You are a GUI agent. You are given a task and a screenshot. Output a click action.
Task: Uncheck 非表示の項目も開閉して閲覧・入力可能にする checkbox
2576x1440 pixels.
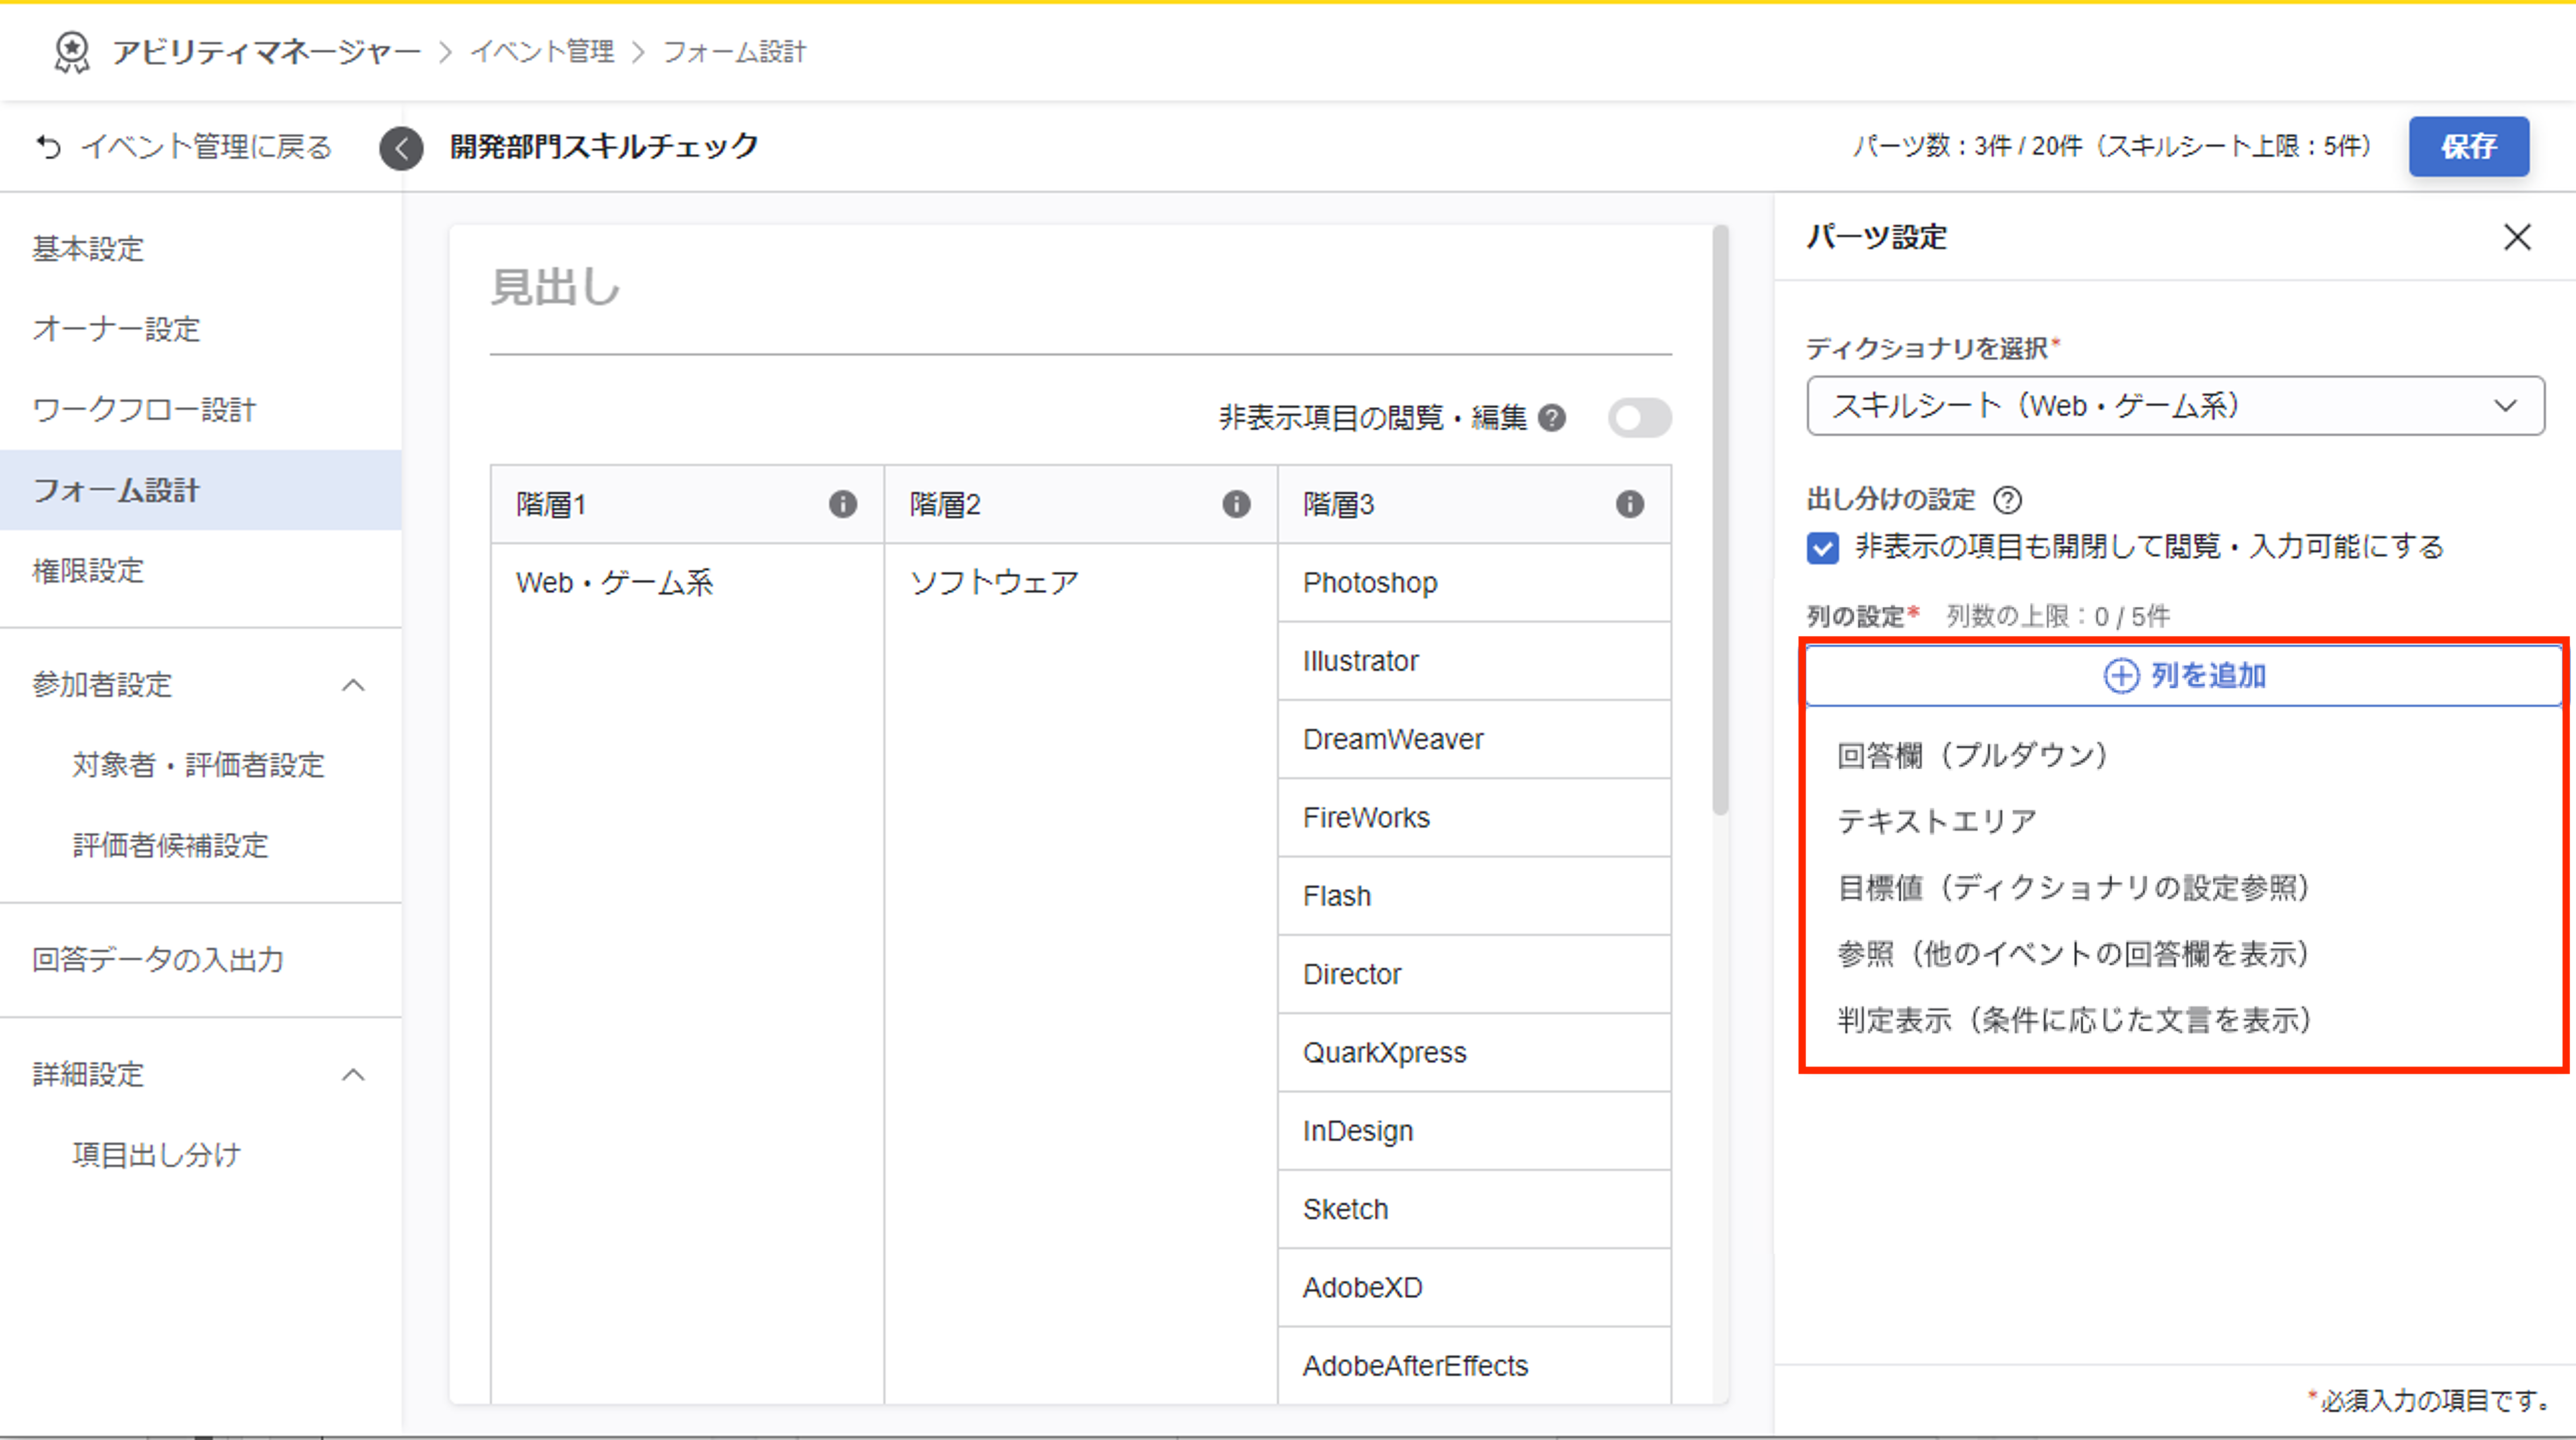coord(1822,548)
